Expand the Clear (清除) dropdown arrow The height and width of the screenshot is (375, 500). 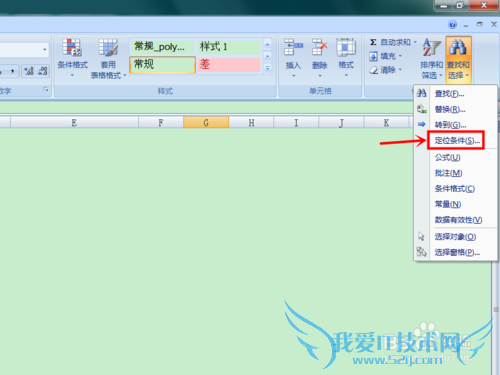[400, 70]
